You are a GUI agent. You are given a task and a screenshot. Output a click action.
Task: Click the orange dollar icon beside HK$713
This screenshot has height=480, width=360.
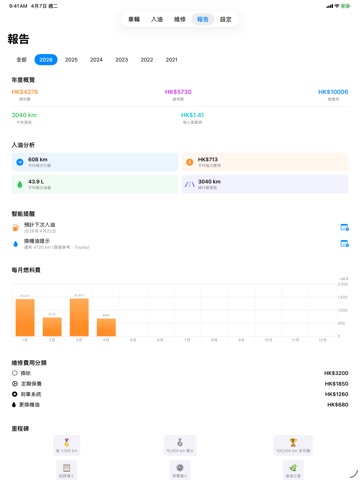pos(190,162)
